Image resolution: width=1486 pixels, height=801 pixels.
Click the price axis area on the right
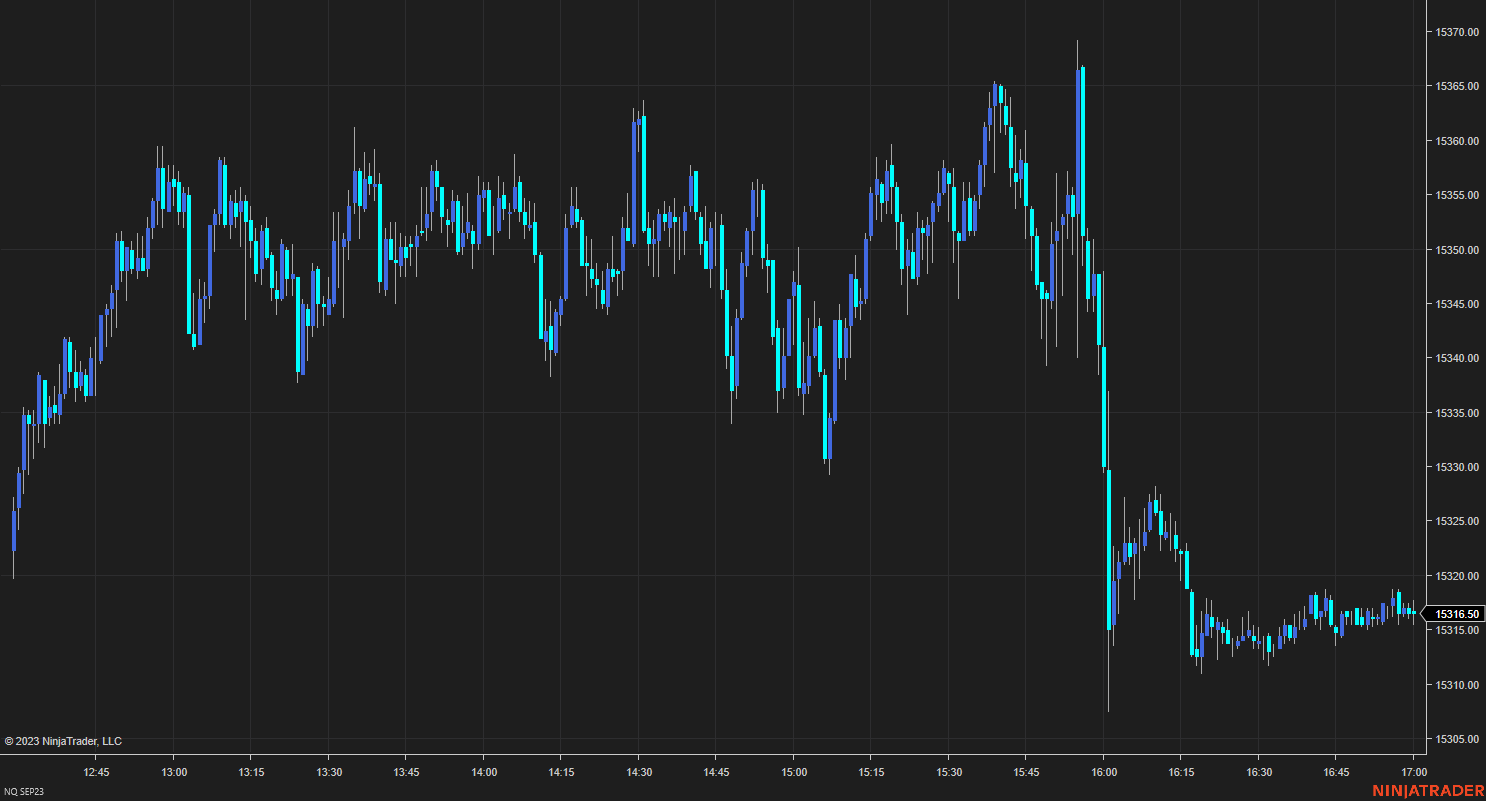[1456, 300]
